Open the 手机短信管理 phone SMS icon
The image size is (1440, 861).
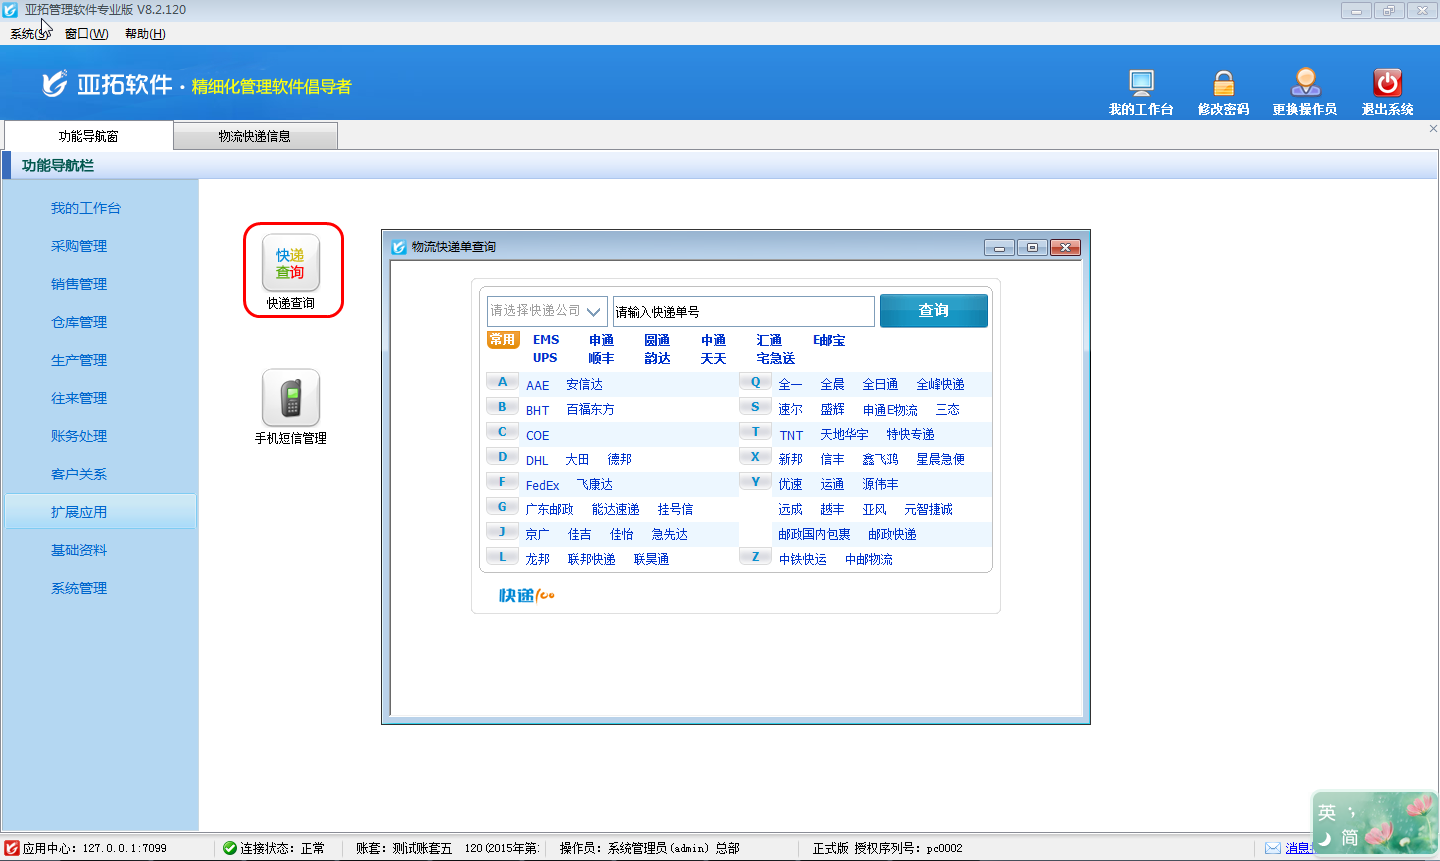(291, 398)
